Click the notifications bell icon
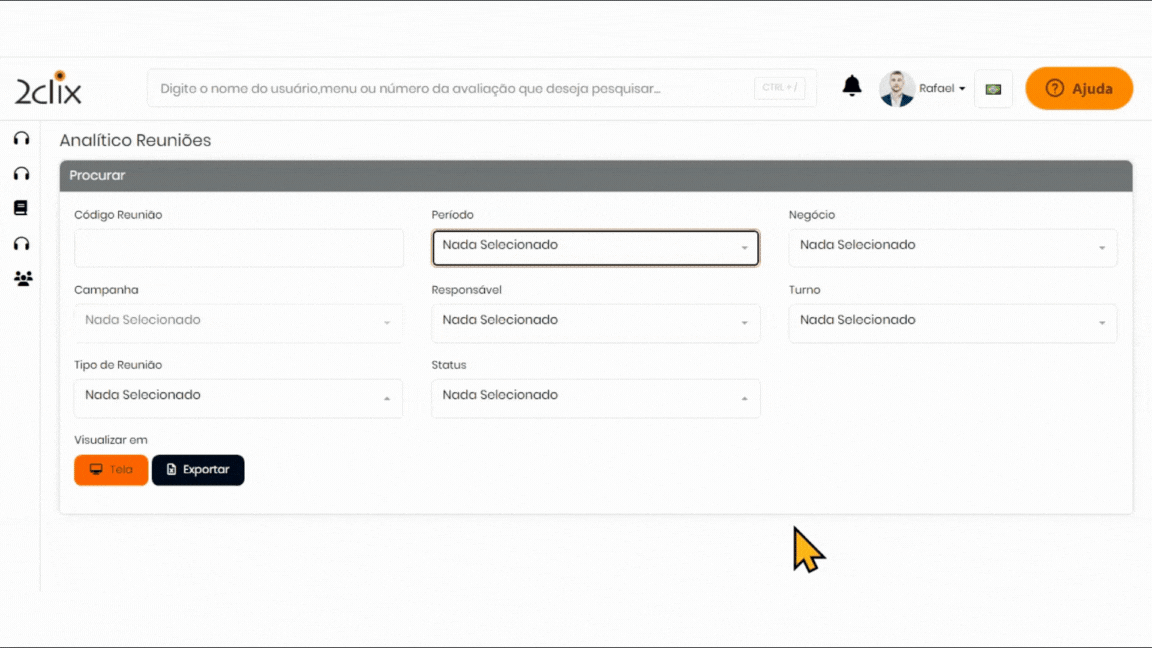 pos(852,87)
